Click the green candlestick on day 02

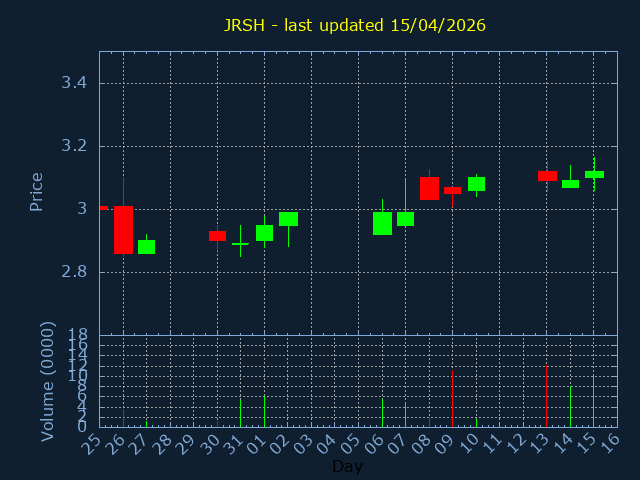(x=288, y=219)
